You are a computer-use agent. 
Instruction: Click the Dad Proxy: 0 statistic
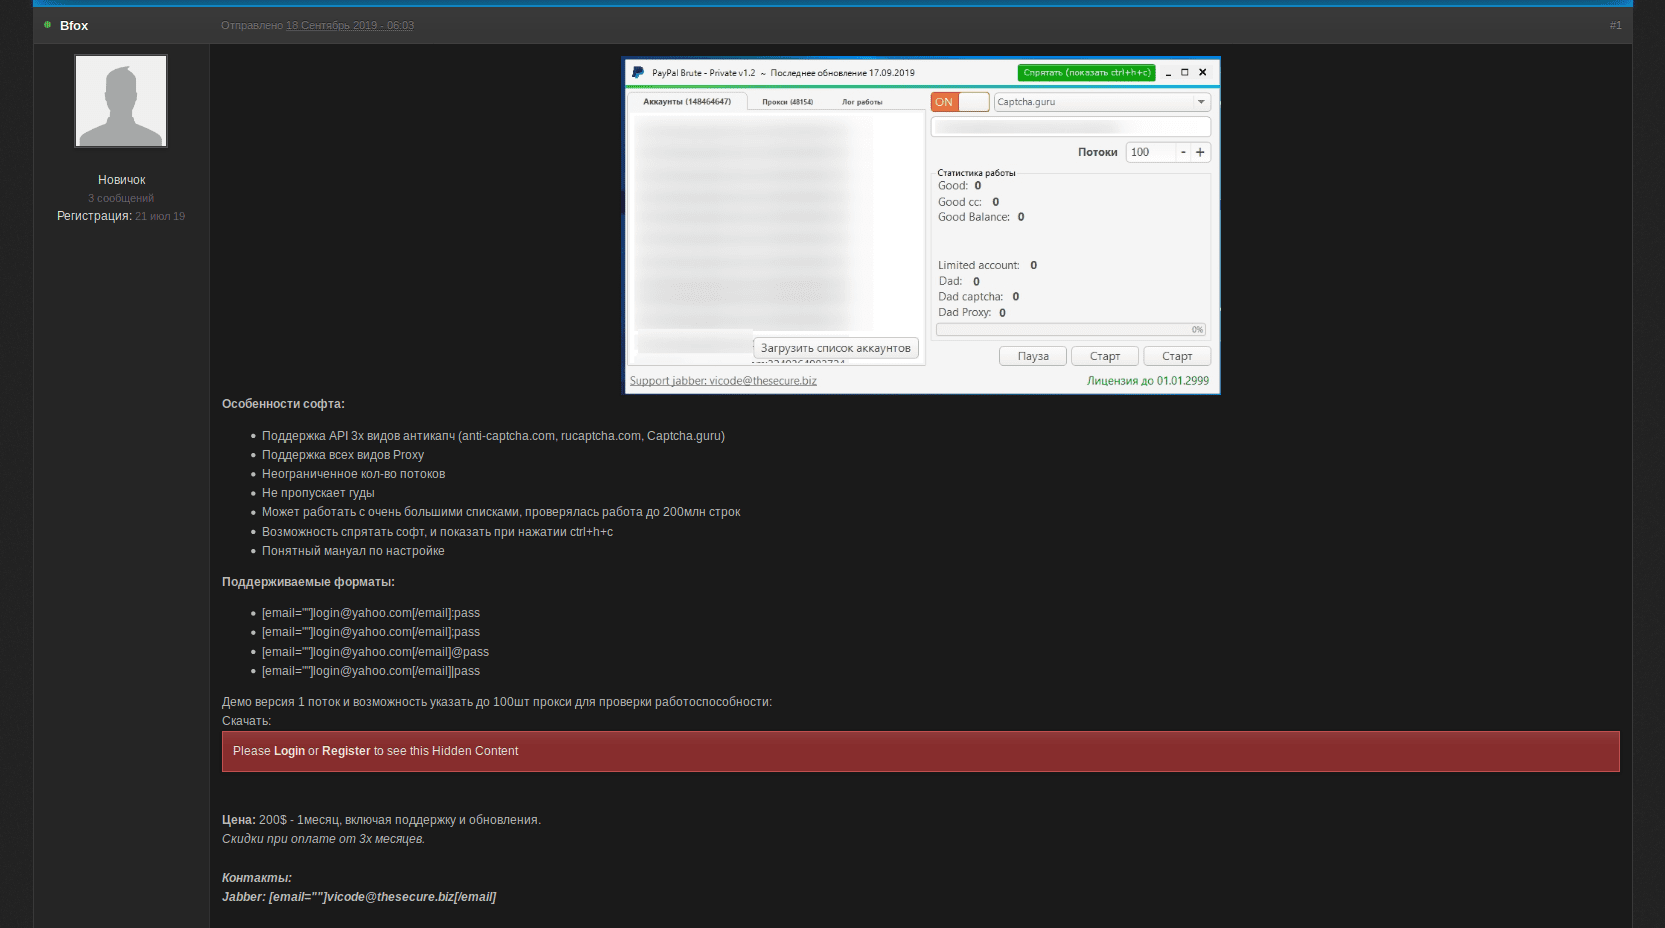click(x=972, y=313)
